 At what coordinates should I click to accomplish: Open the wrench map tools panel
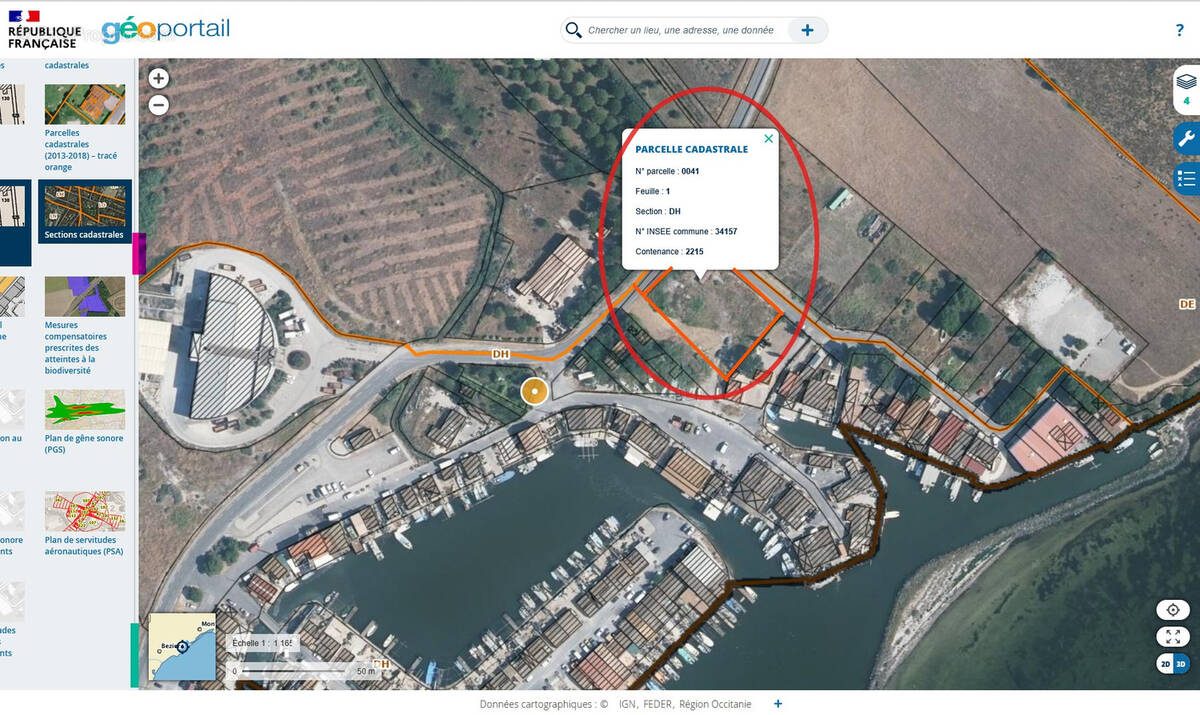pyautogui.click(x=1186, y=139)
